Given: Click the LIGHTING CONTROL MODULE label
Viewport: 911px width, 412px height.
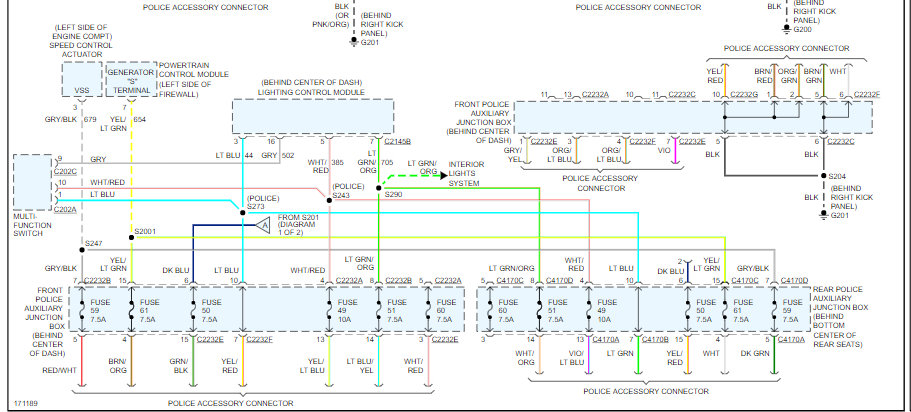Looking at the screenshot, I should point(311,92).
